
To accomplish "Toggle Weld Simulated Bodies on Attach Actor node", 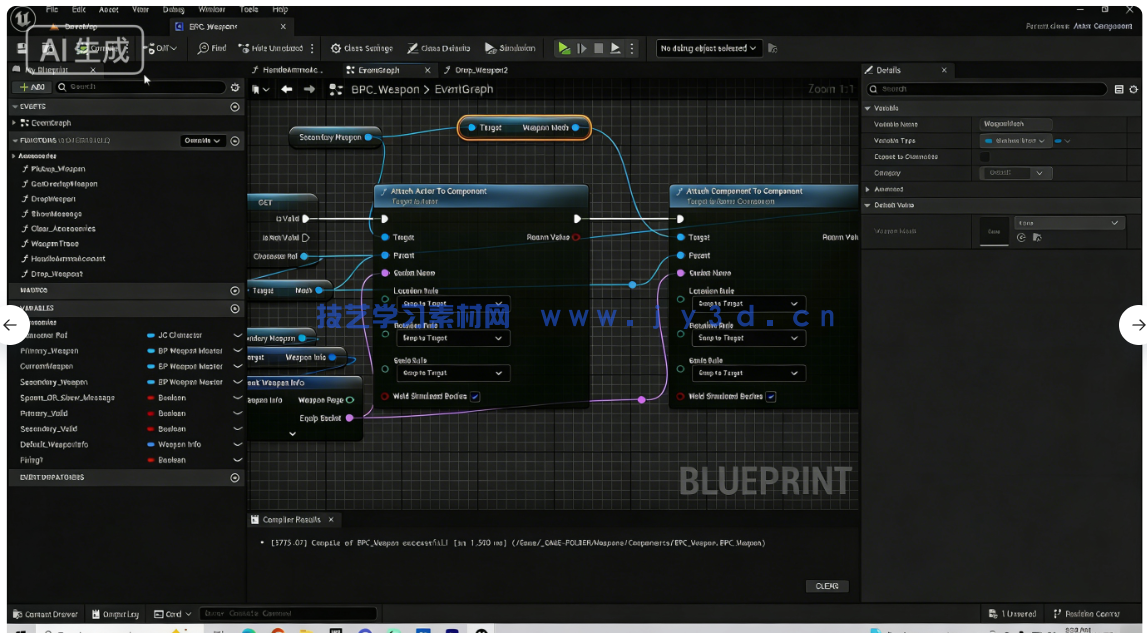I will click(x=475, y=397).
